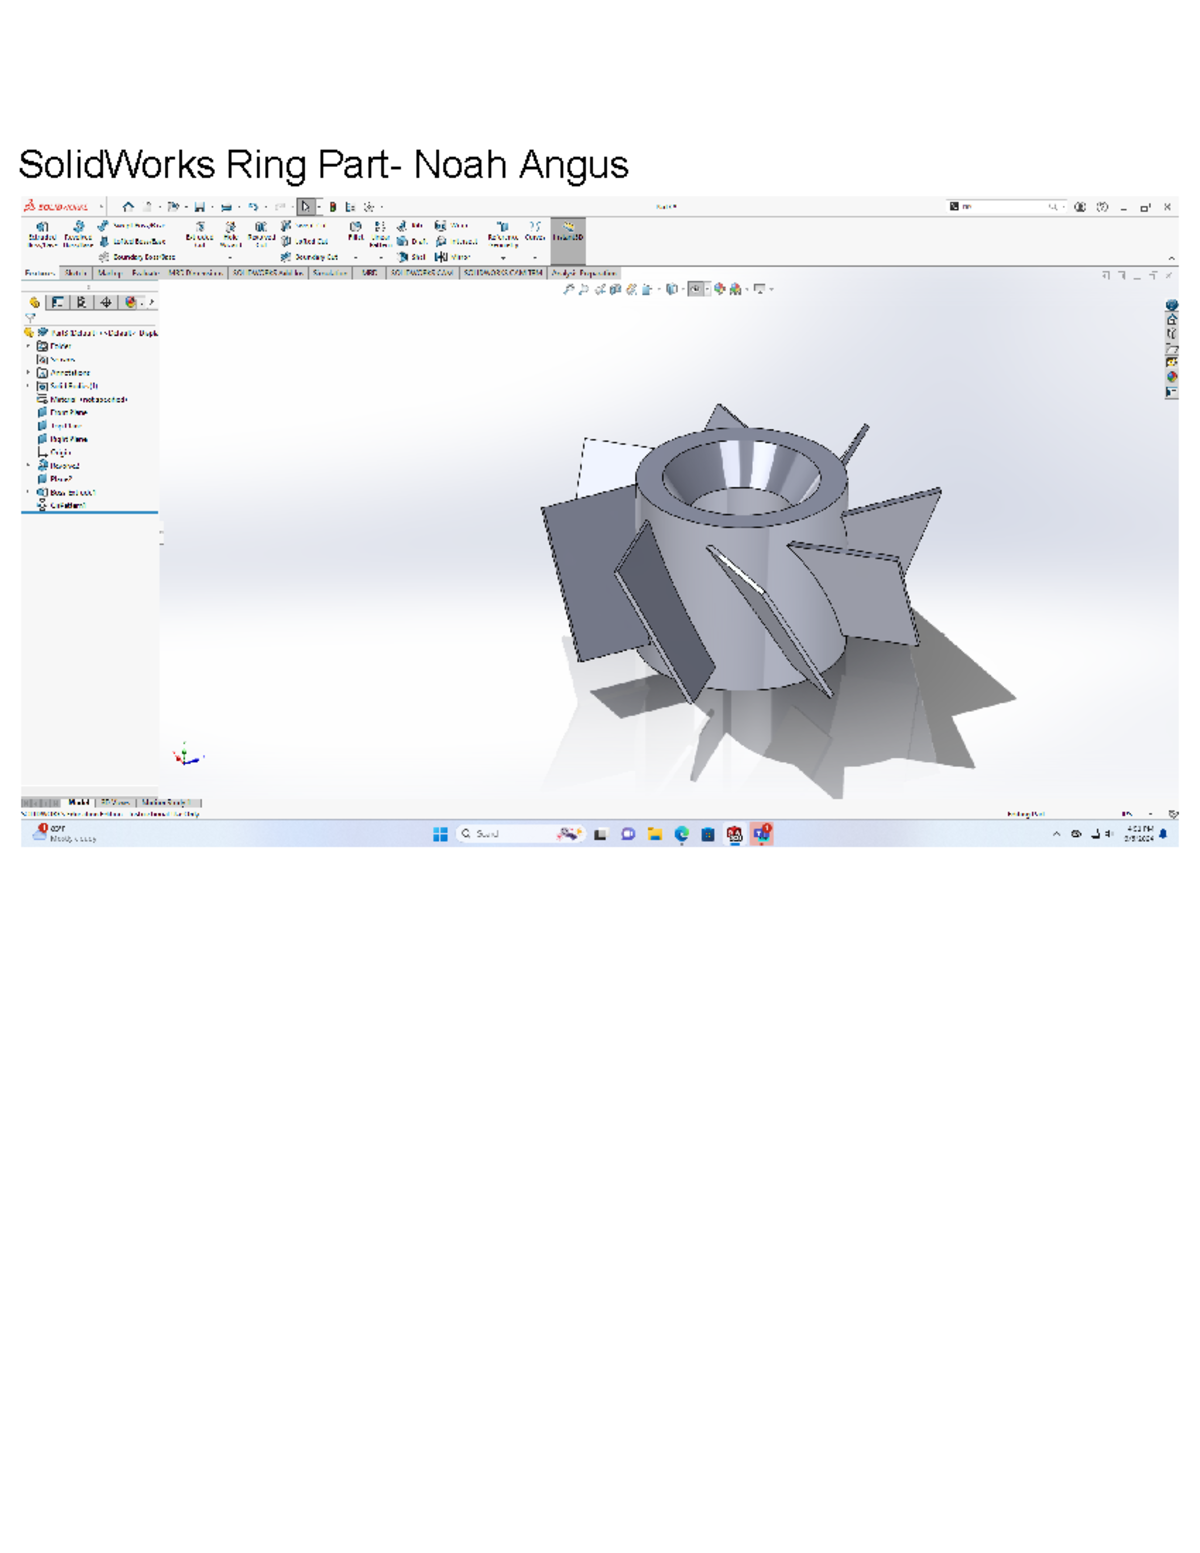Screen dimensions: 1200x1553
Task: Open the PropertyManager panel tab
Action: pyautogui.click(x=58, y=302)
